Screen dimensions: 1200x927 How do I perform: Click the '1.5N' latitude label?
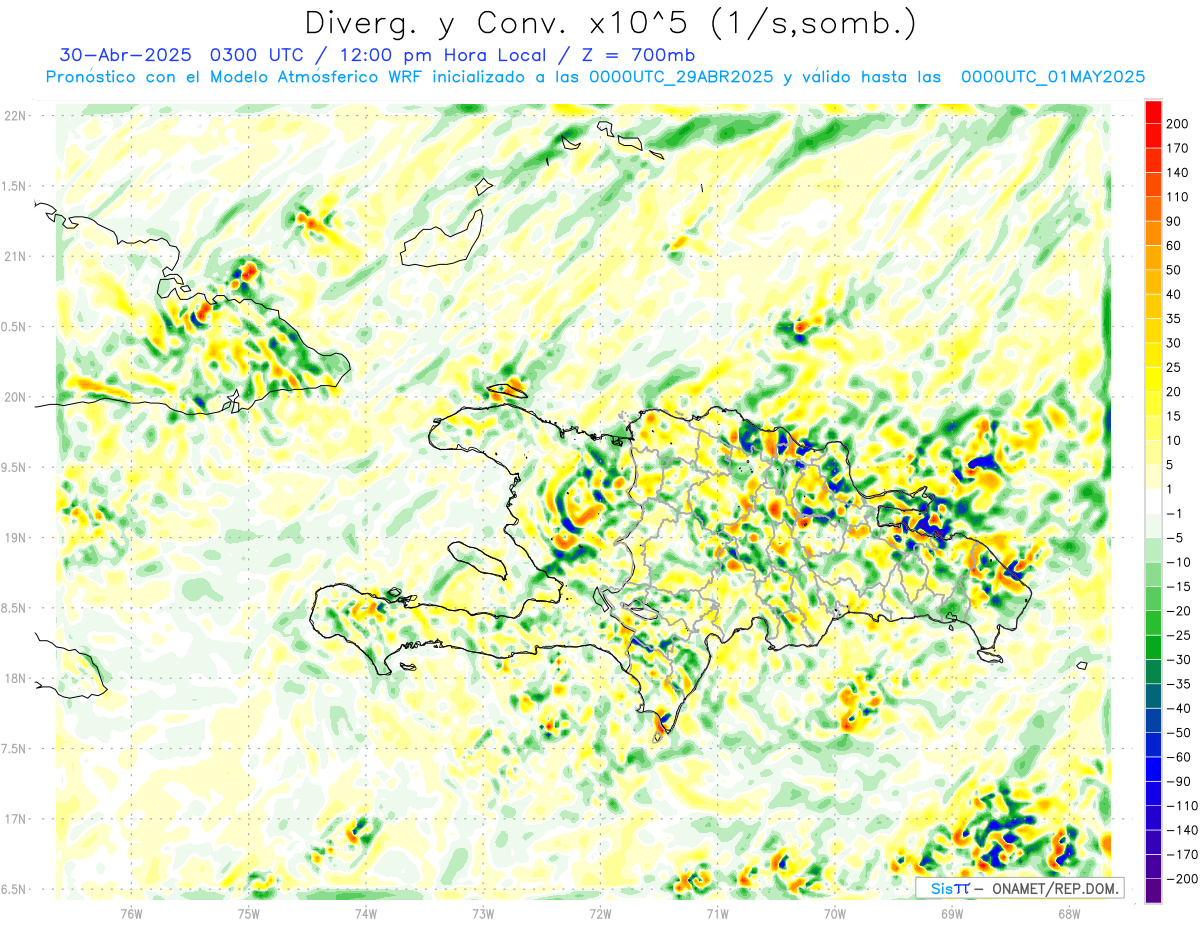tap(15, 186)
